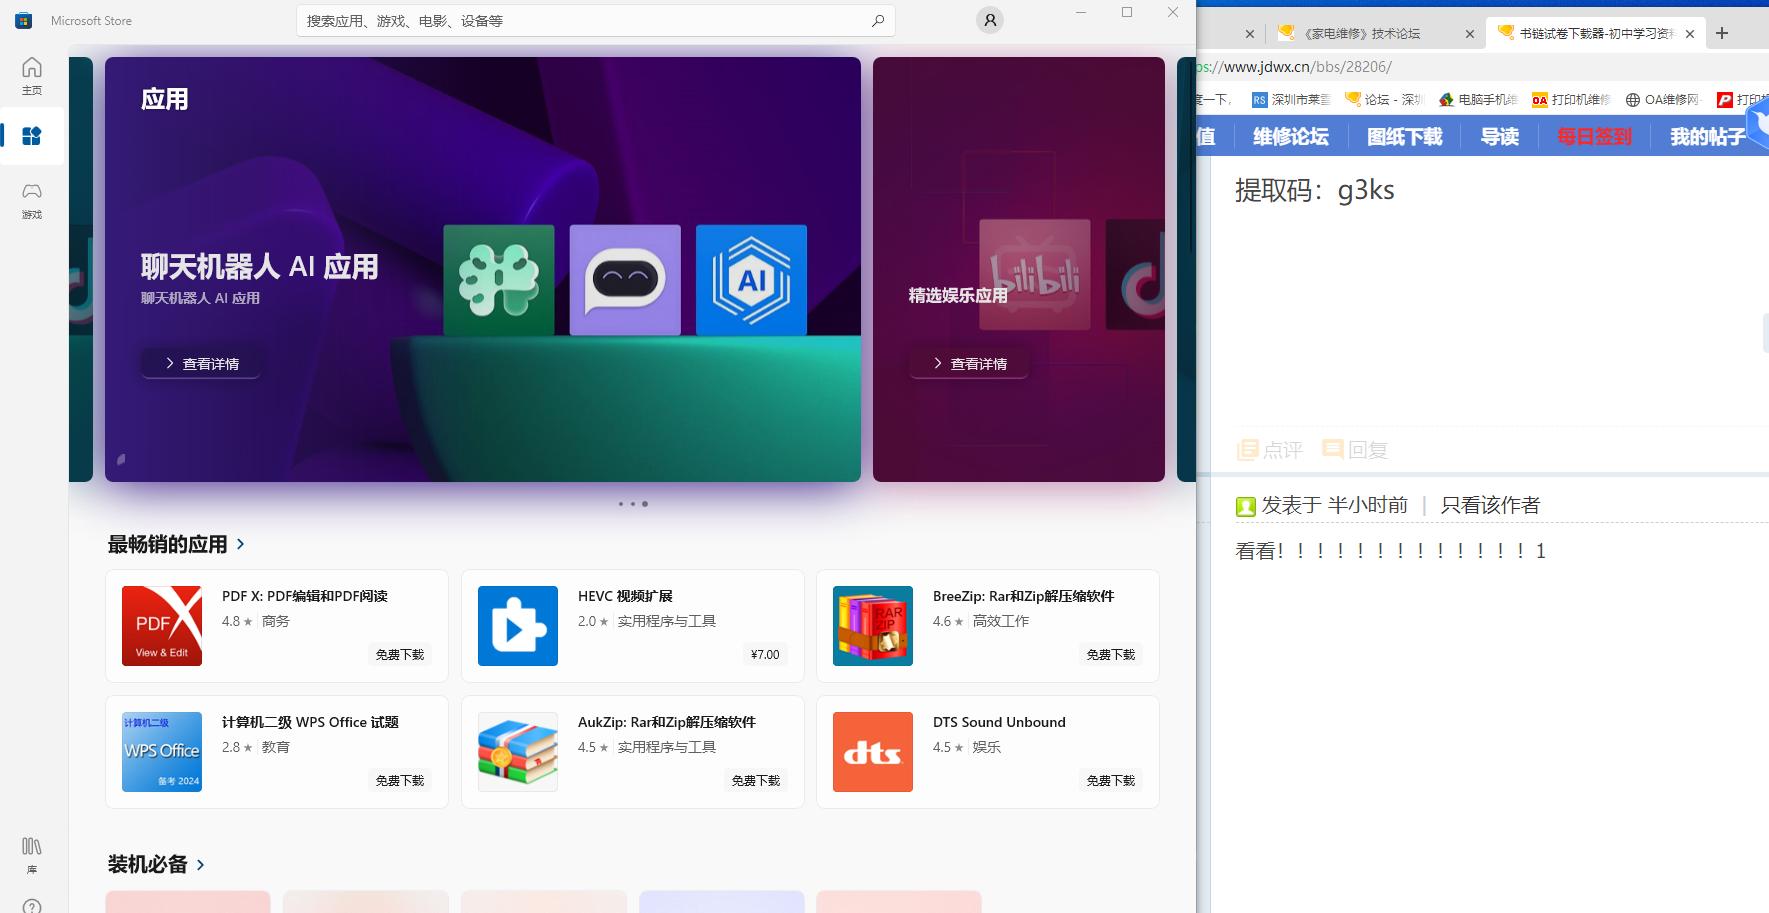Open 每日签到 in the forum nav menu
Image resolution: width=1769 pixels, height=913 pixels.
(x=1594, y=137)
